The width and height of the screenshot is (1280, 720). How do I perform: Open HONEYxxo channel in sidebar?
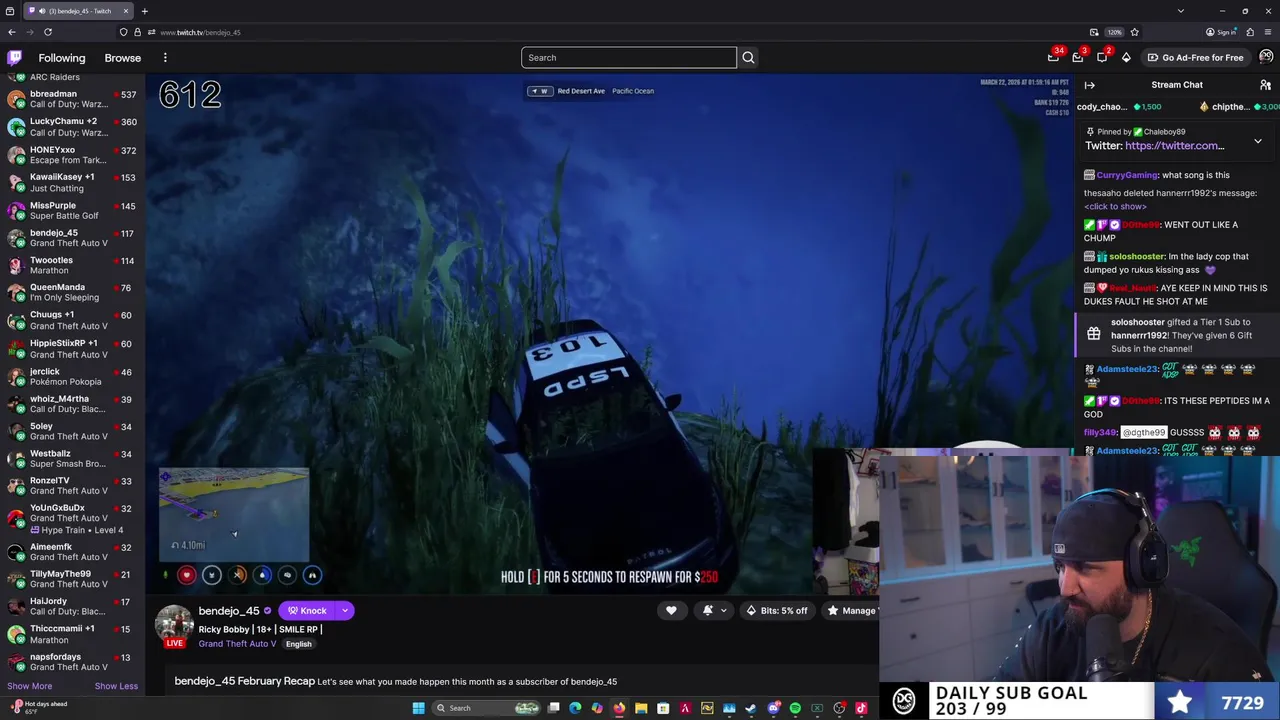(72, 155)
